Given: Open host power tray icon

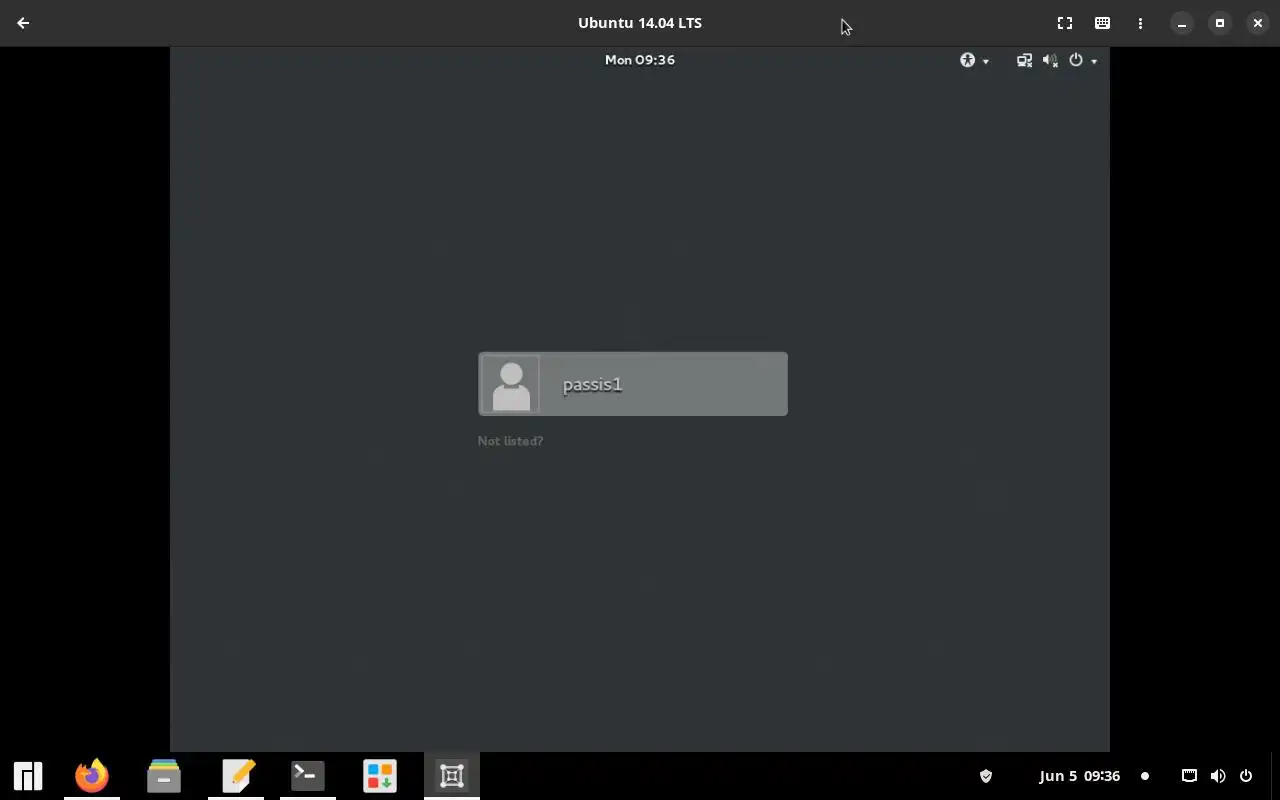Looking at the screenshot, I should coord(1246,776).
